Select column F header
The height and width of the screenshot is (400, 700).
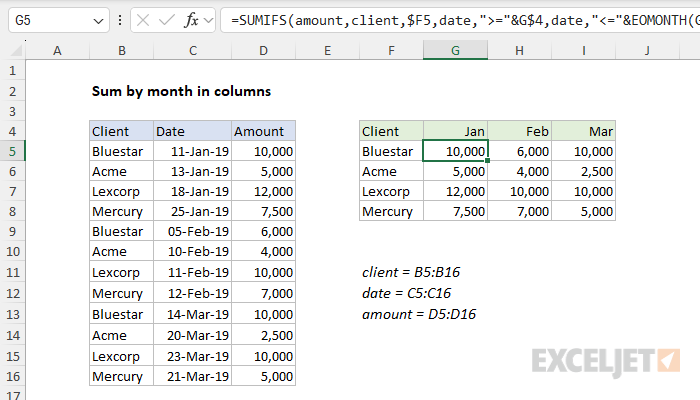point(391,50)
